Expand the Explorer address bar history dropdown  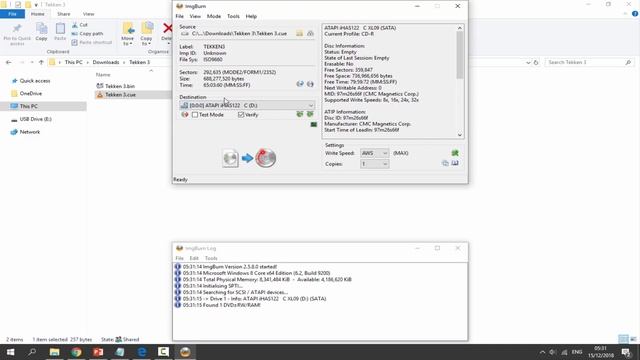[528, 62]
